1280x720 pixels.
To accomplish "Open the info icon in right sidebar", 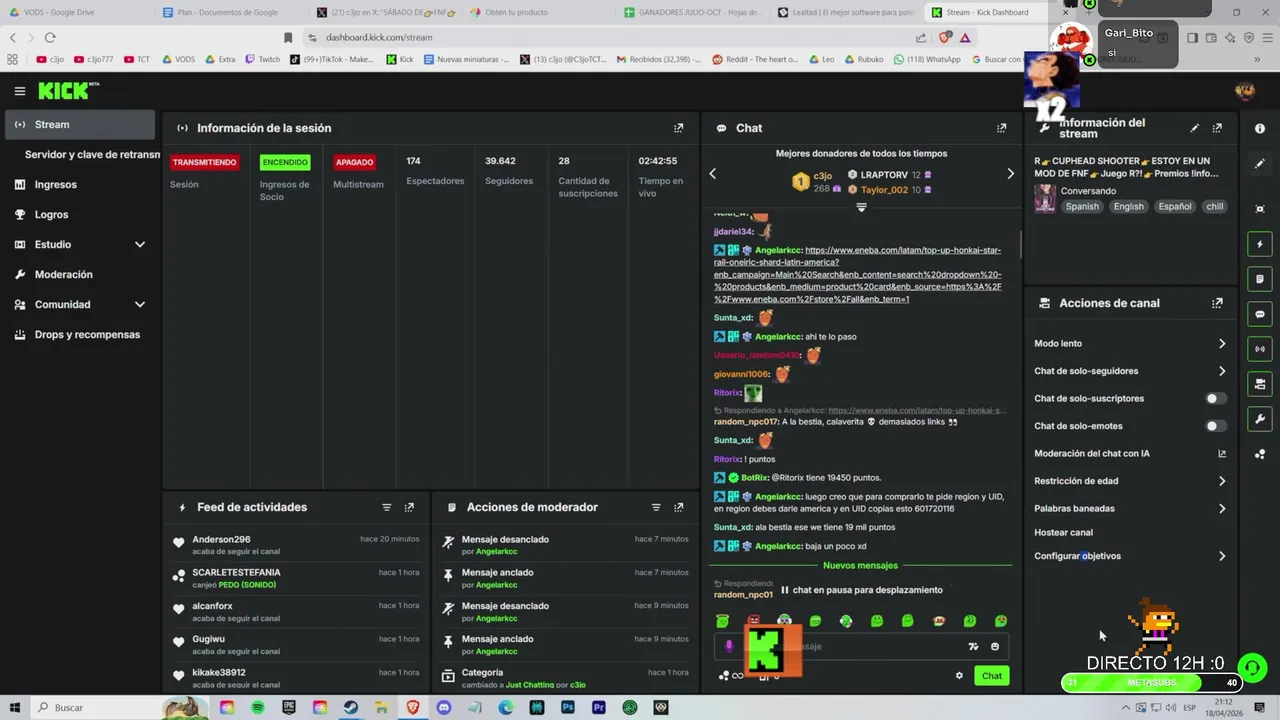I will point(1260,129).
